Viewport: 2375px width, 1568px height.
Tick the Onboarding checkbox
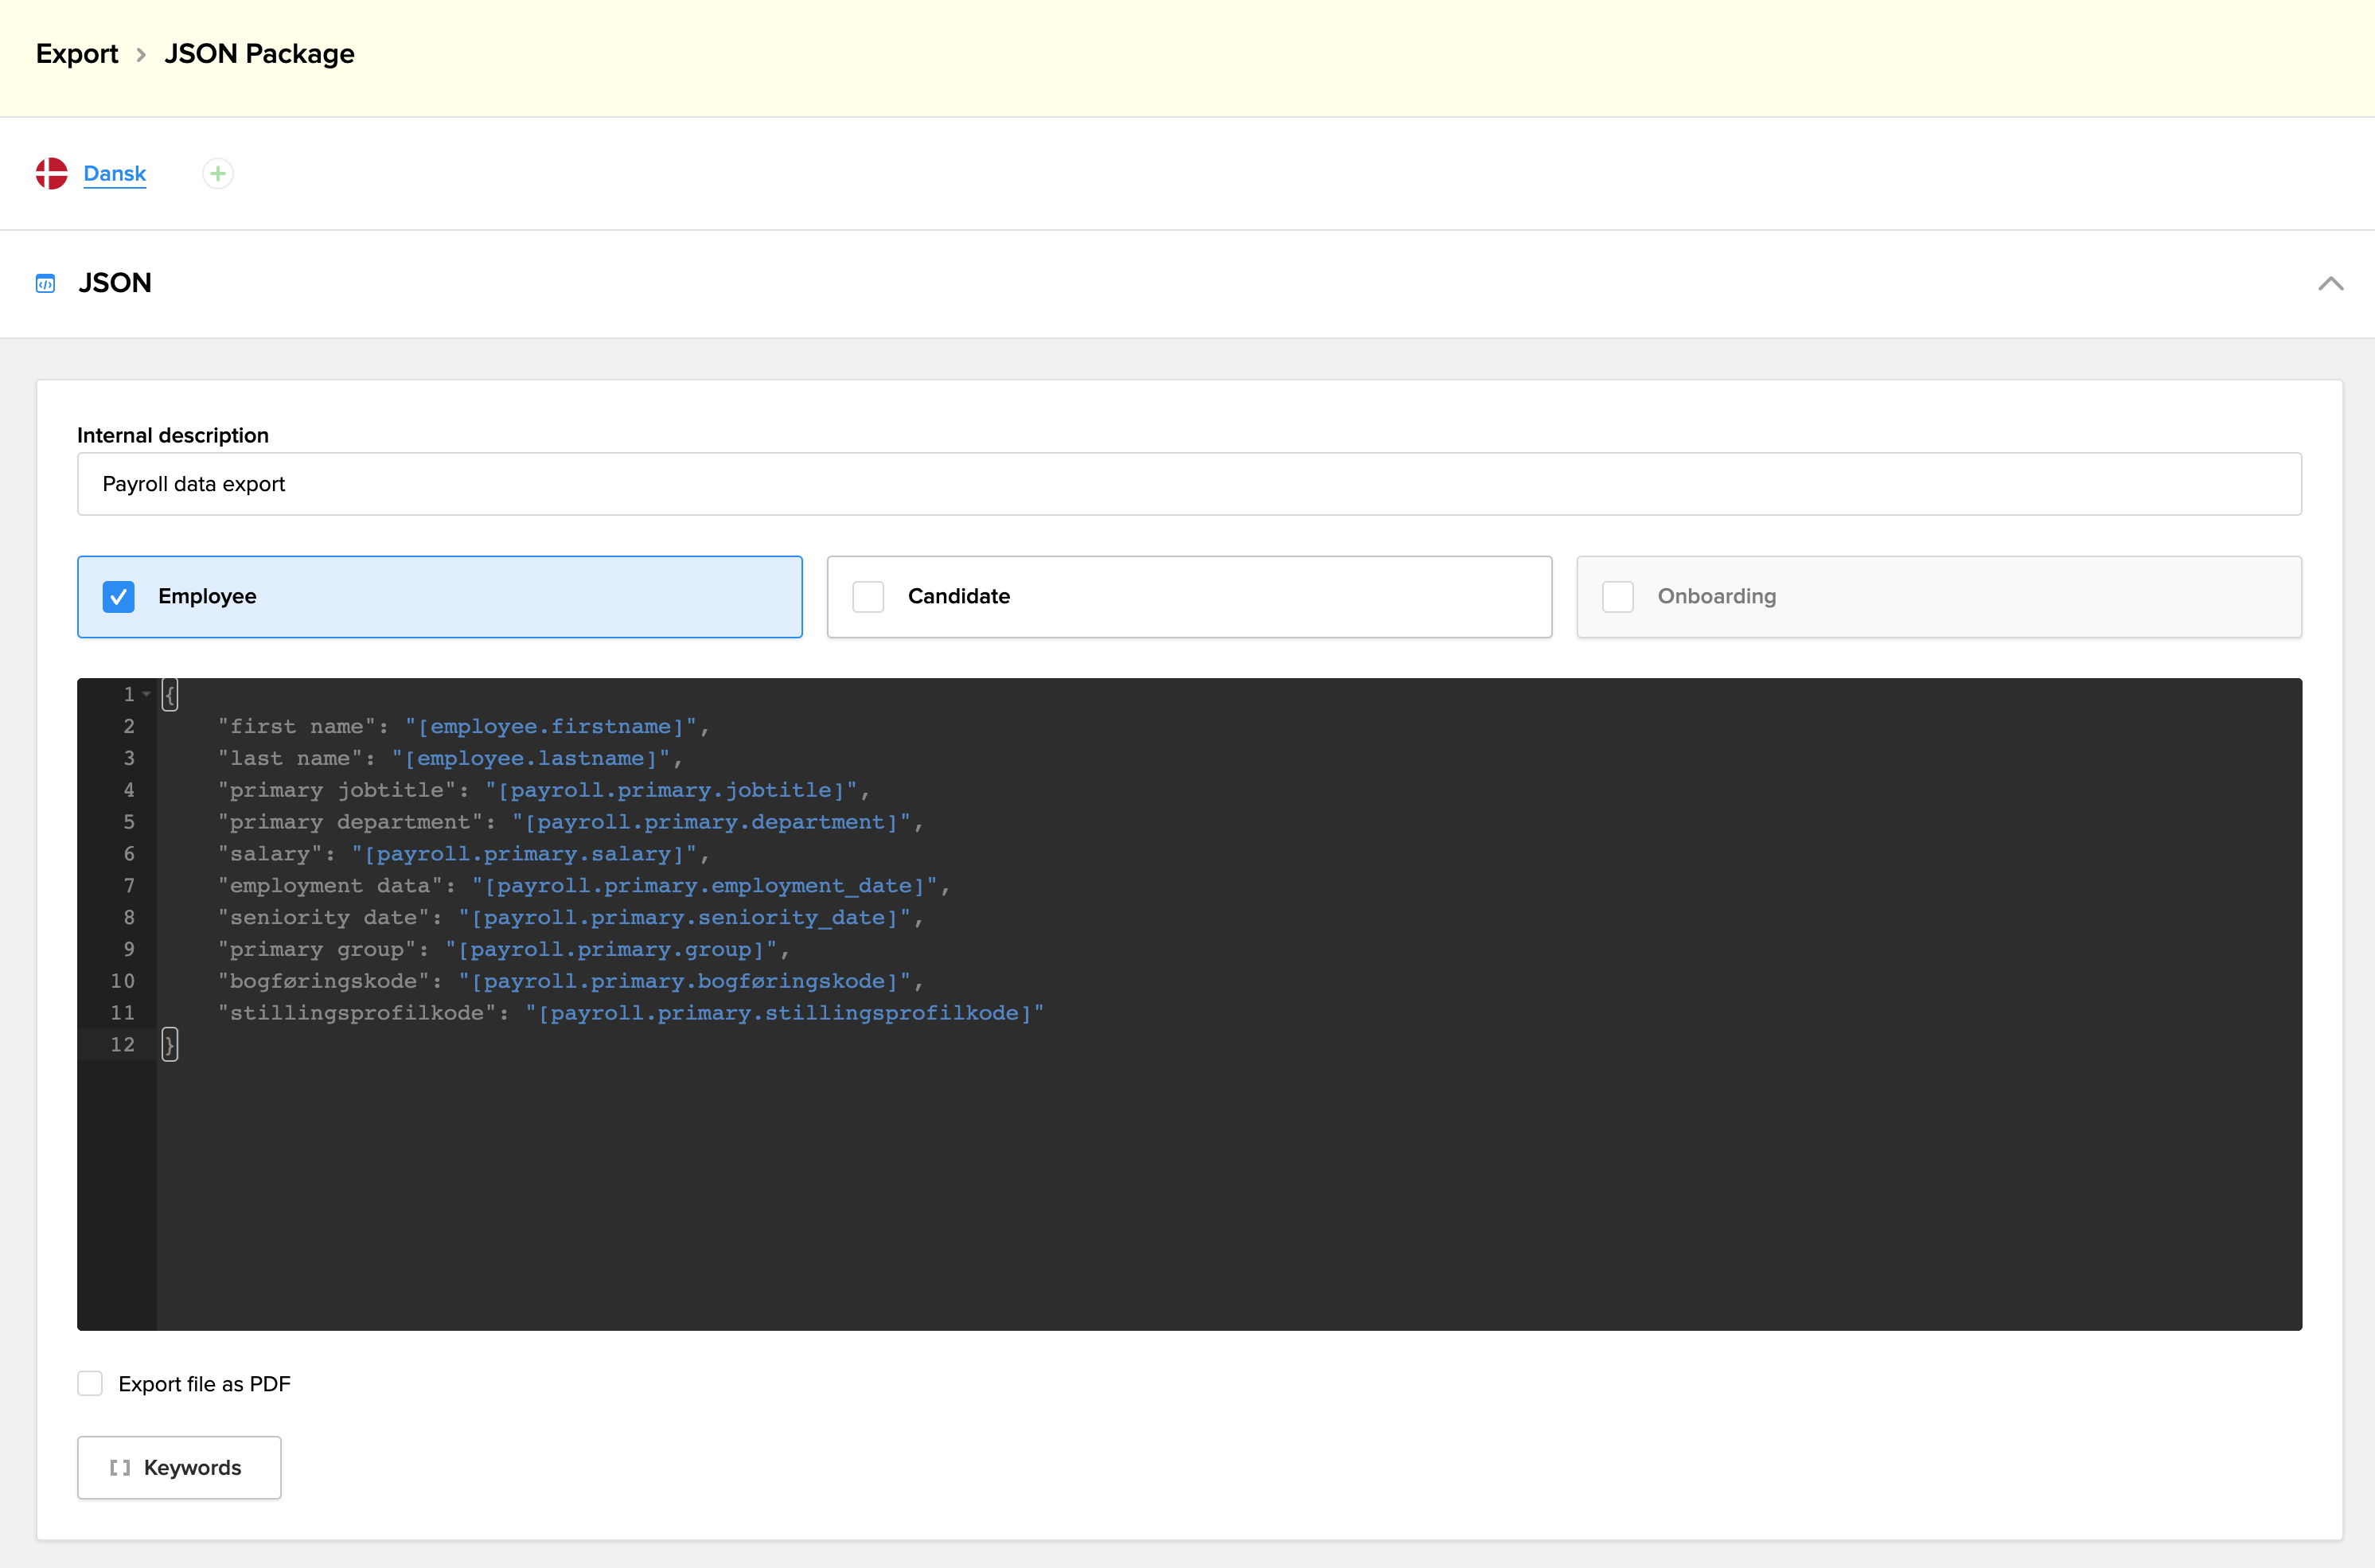[x=1617, y=597]
